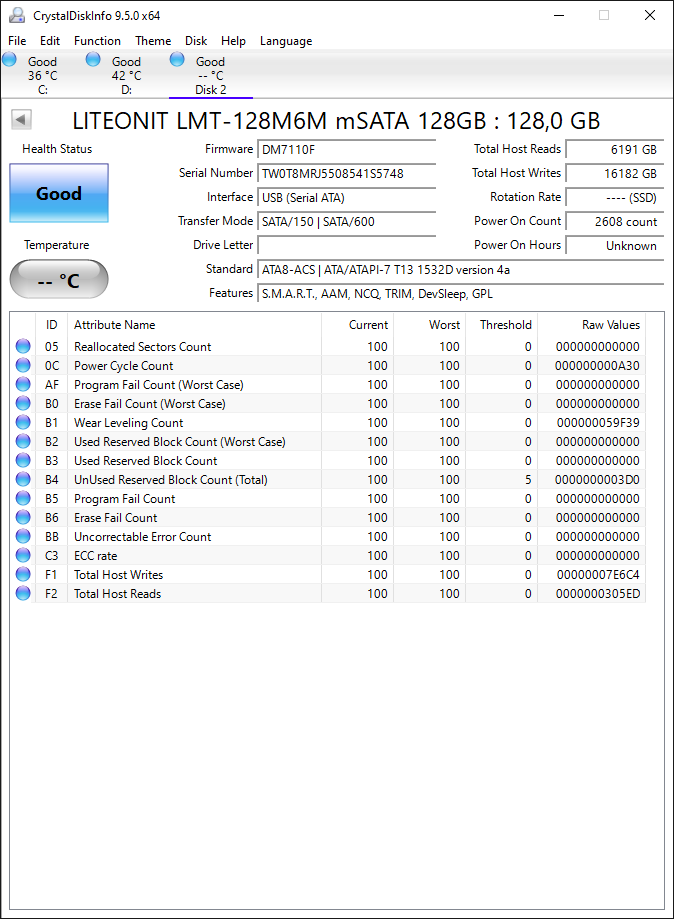
Task: Click the CrystalDiskInfo app icon in title bar
Action: (x=17, y=15)
